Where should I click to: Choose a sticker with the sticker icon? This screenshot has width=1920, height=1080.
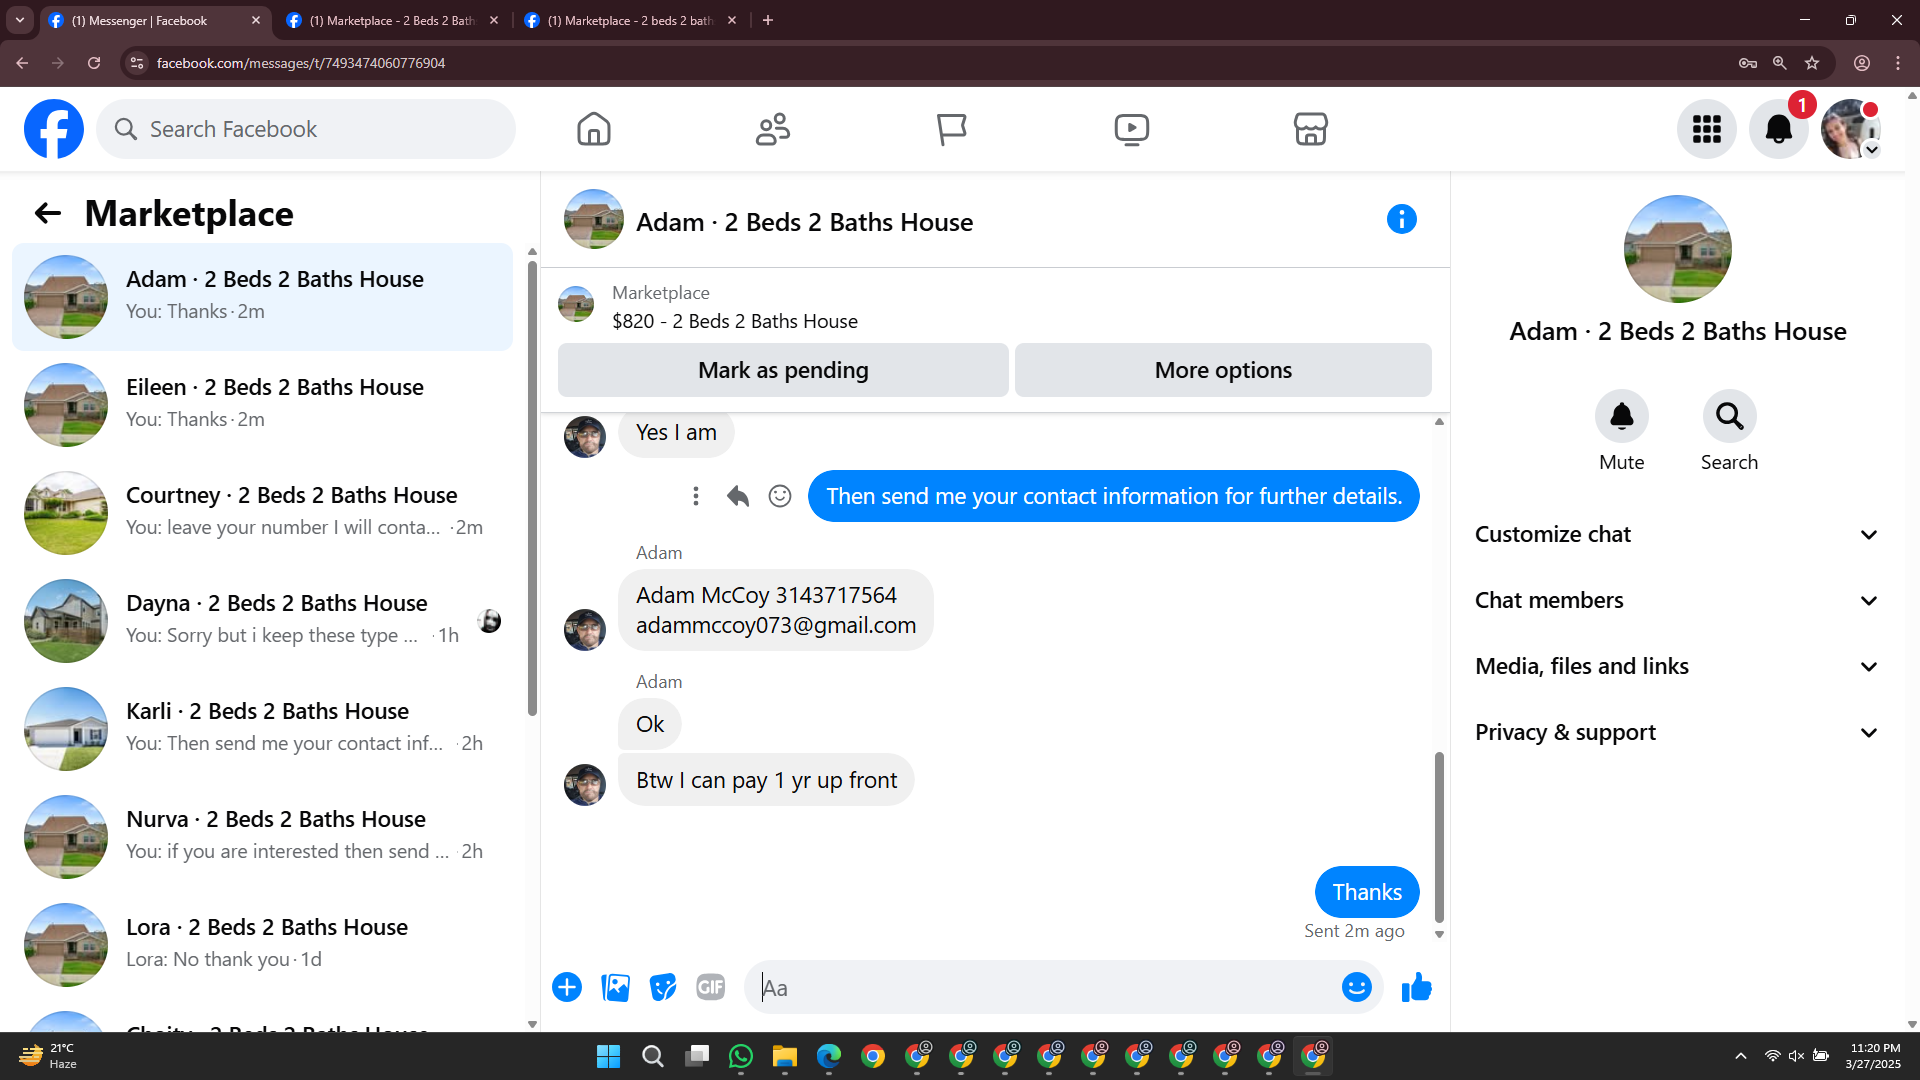[x=663, y=988]
